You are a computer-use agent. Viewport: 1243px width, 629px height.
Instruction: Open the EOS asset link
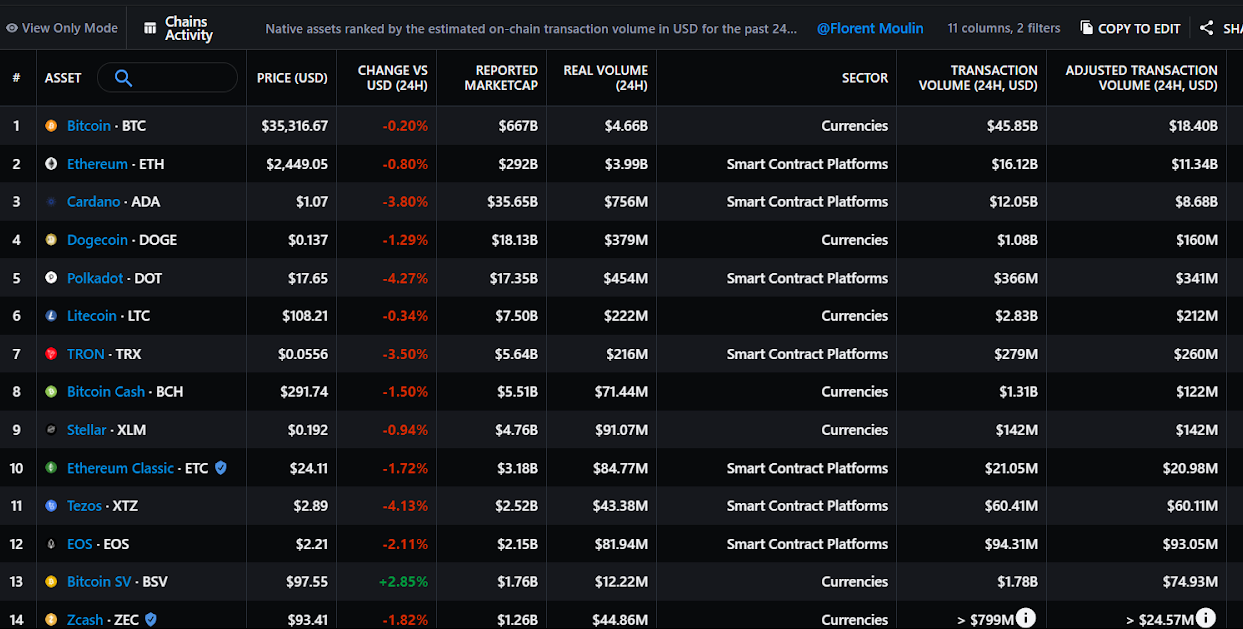pyautogui.click(x=80, y=544)
